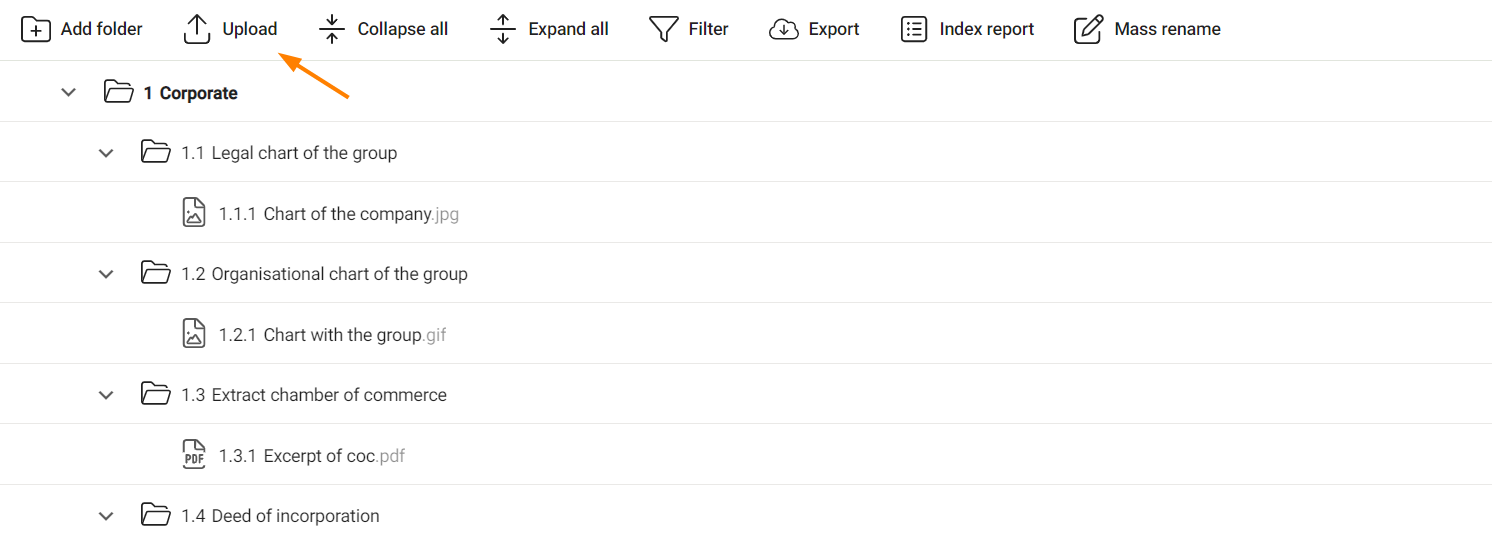Viewport: 1492px width, 544px height.
Task: Open the Filter funnel icon
Action: click(663, 30)
